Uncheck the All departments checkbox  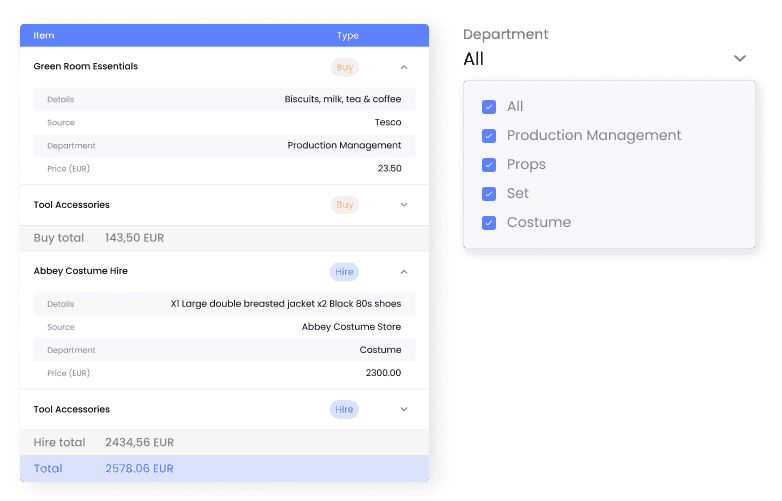(x=489, y=107)
